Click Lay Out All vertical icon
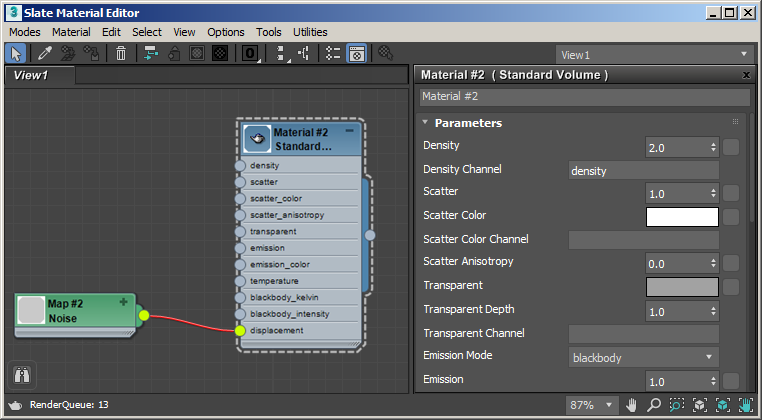The width and height of the screenshot is (762, 420). point(281,53)
